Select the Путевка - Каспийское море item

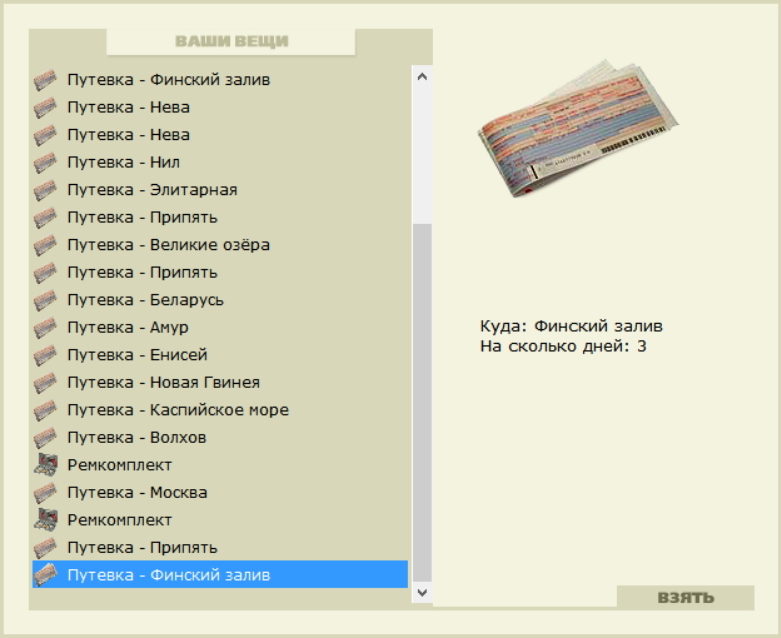(220, 410)
